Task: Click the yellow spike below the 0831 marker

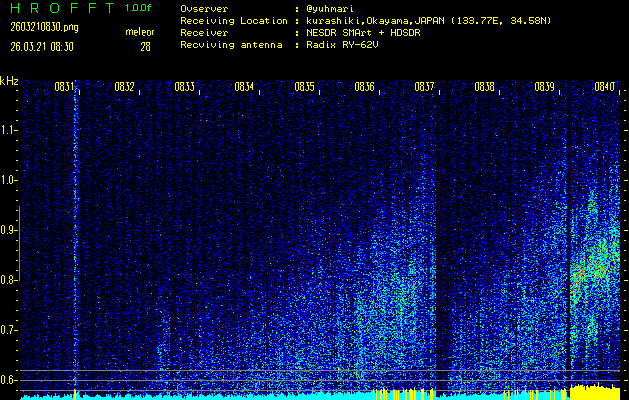Action: (75, 394)
